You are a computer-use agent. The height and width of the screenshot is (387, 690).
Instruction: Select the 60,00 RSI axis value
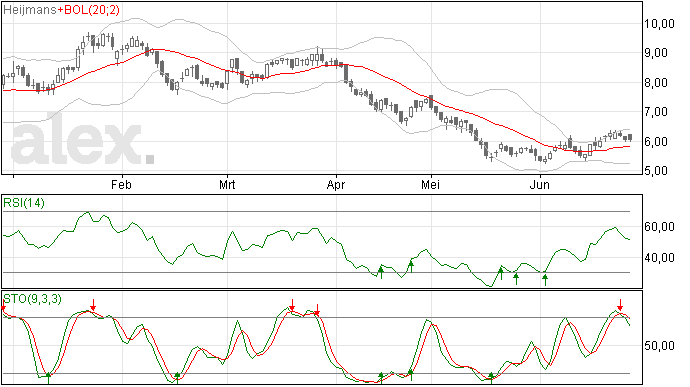point(659,227)
